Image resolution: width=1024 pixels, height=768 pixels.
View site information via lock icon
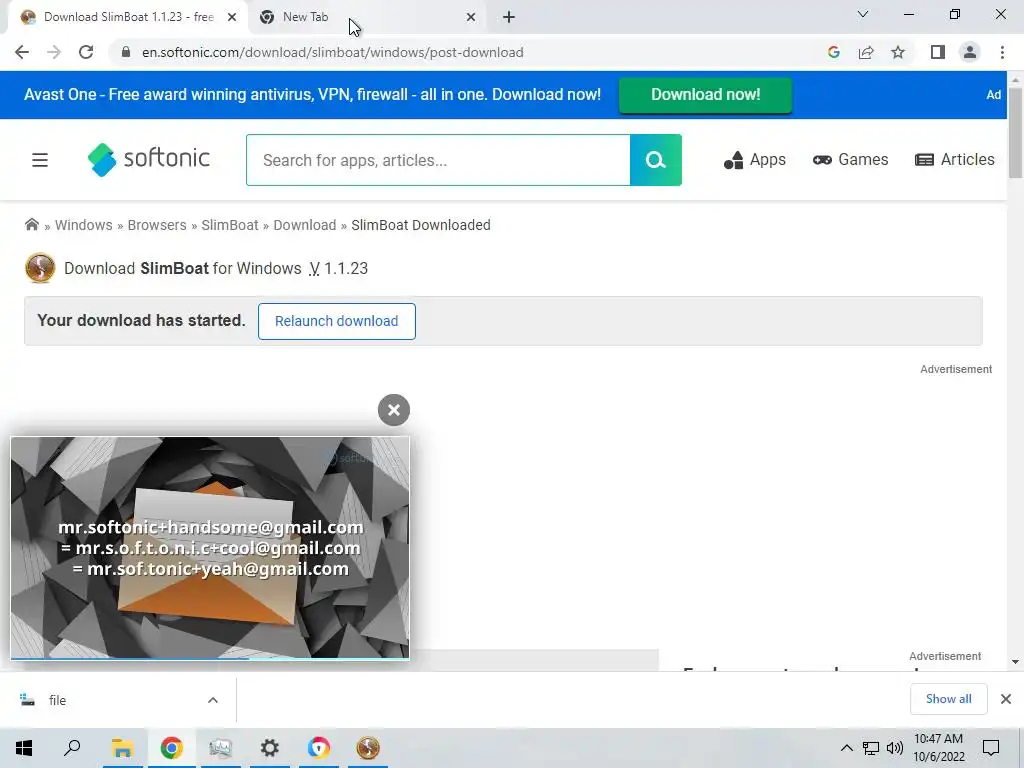(126, 52)
